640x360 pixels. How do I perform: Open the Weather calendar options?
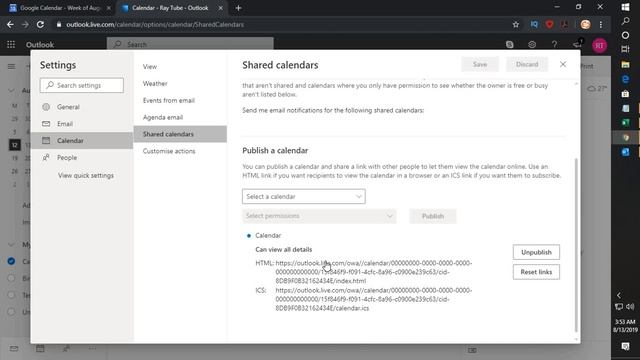click(180, 83)
